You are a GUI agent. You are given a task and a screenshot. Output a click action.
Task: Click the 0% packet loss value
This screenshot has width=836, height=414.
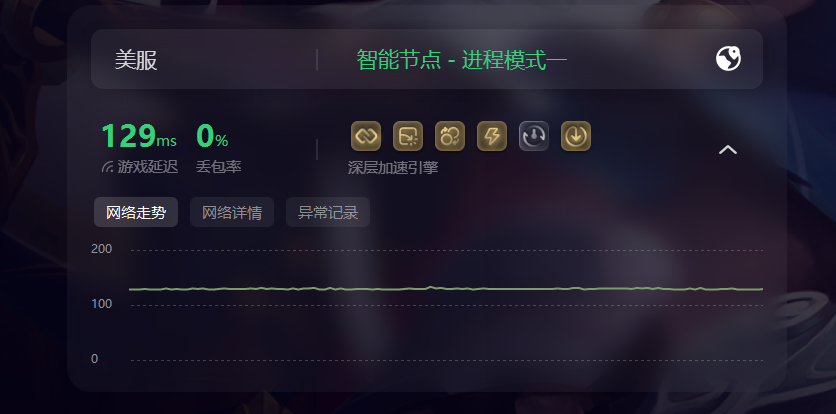[212, 136]
